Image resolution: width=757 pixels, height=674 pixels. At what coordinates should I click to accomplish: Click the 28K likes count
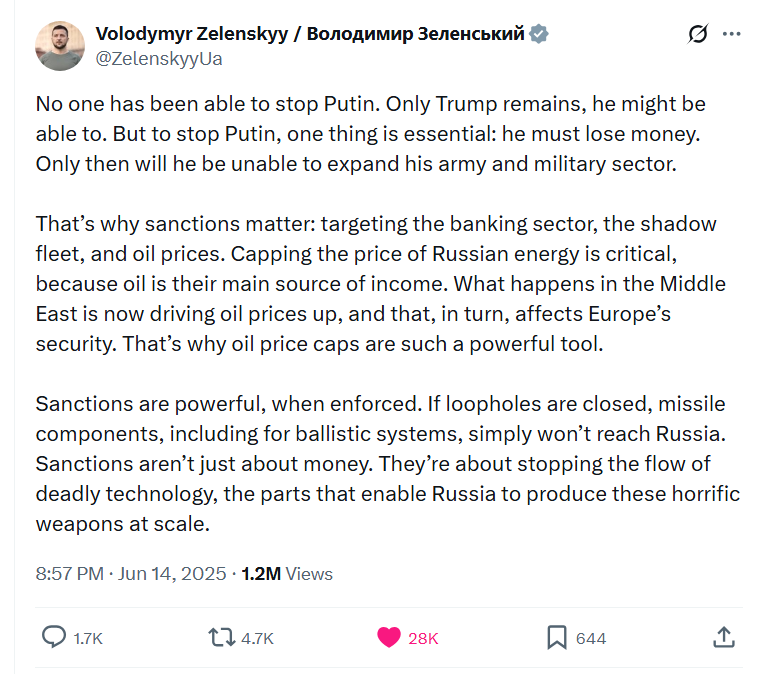point(423,638)
